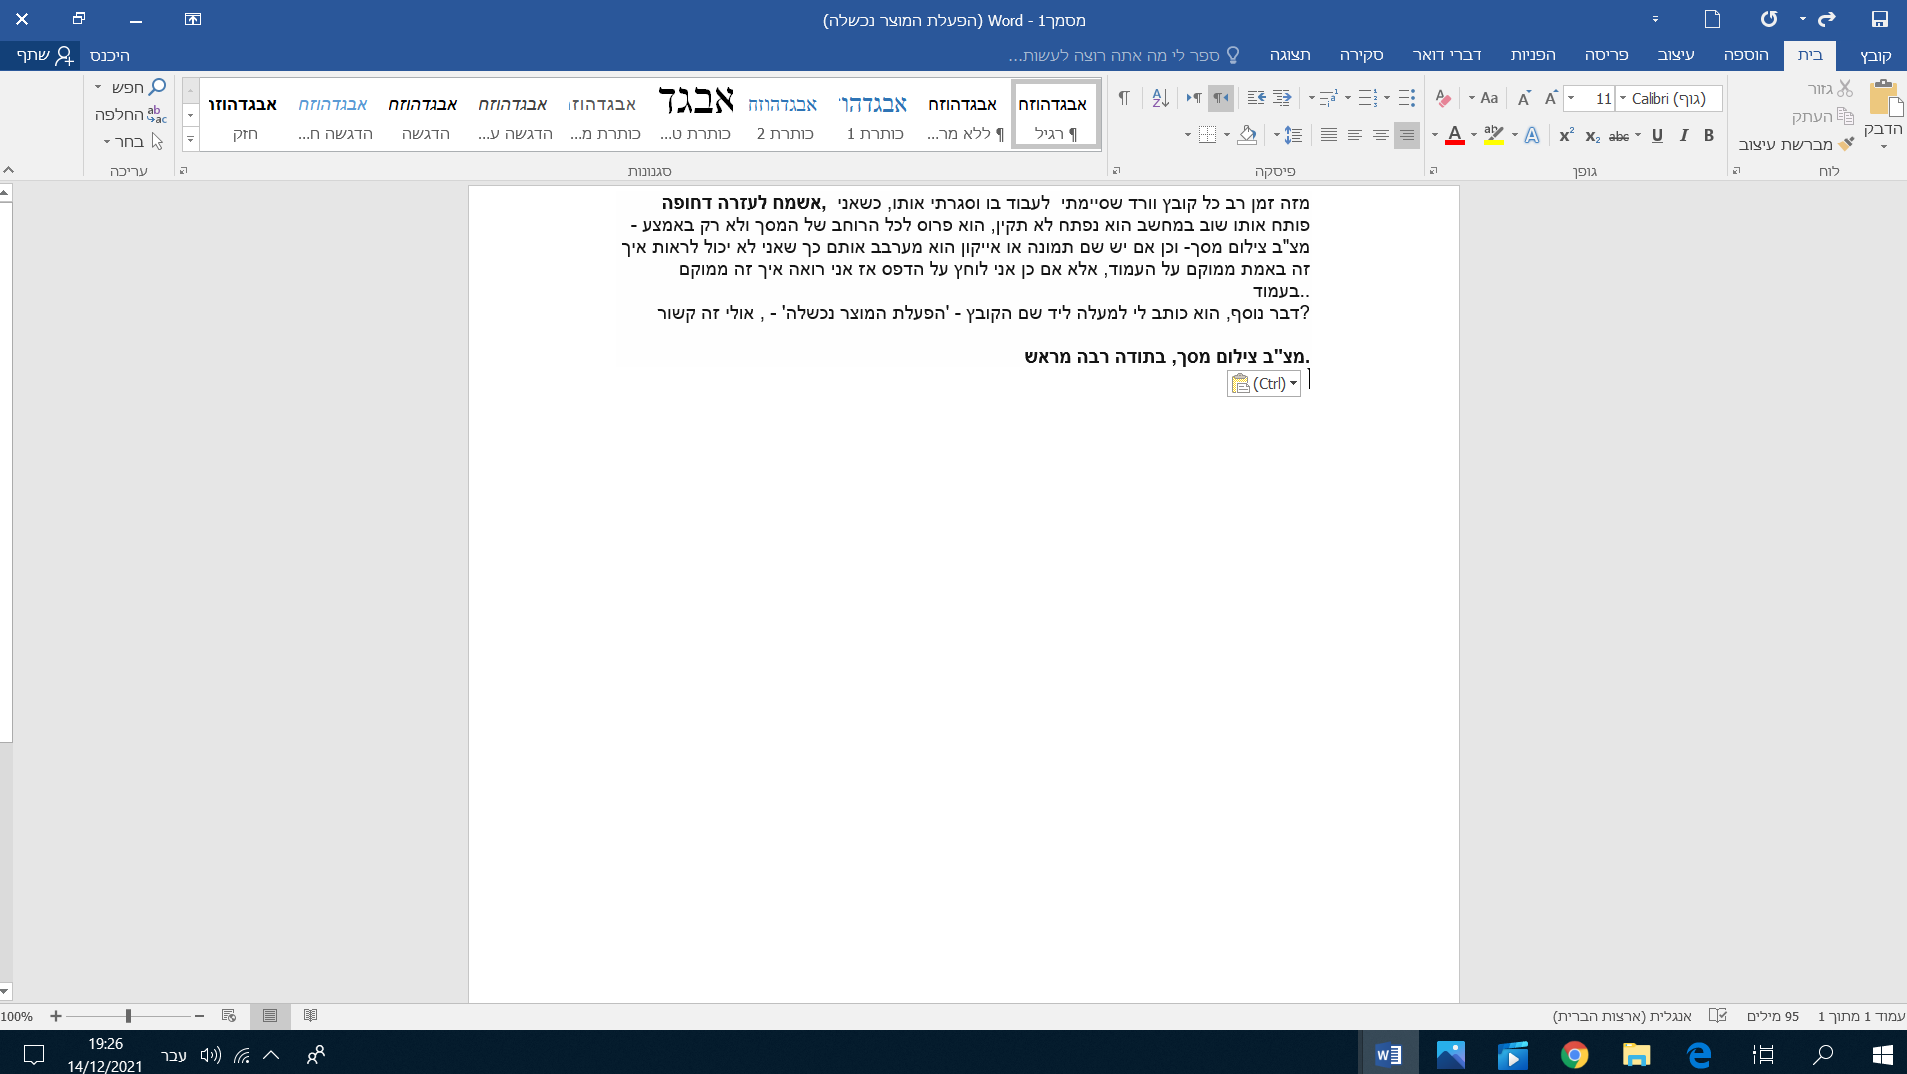
Task: Open the Windows Start menu
Action: 1882,1054
